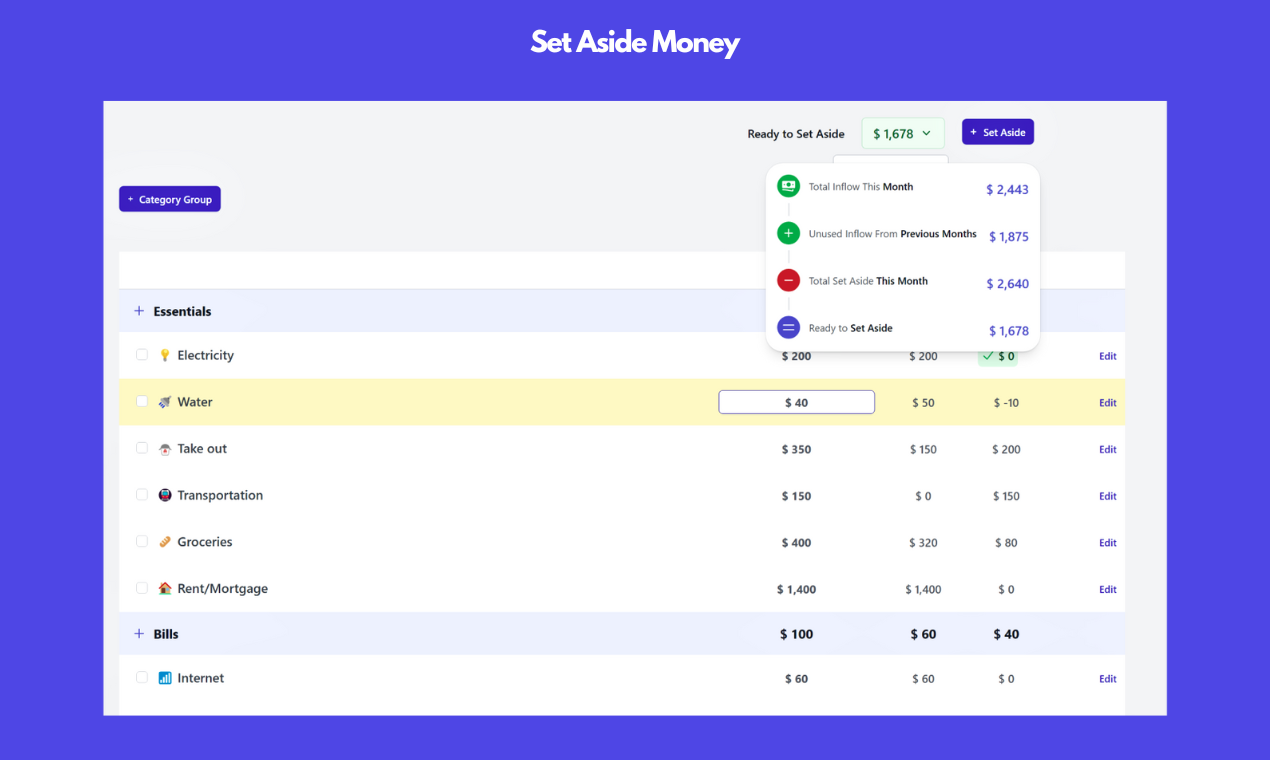Click the bar chart icon beside Internet
The image size is (1270, 760).
[165, 678]
